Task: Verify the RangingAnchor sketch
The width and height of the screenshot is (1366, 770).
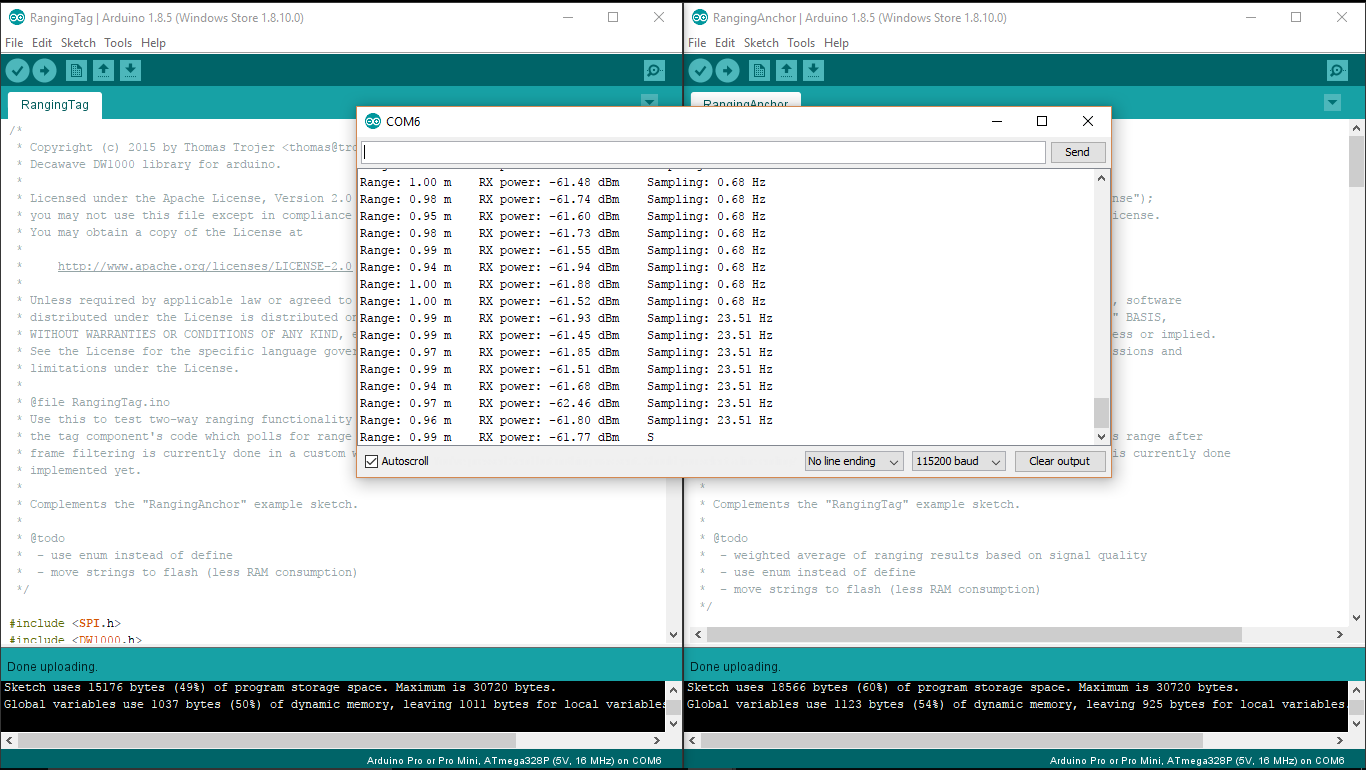Action: tap(700, 70)
